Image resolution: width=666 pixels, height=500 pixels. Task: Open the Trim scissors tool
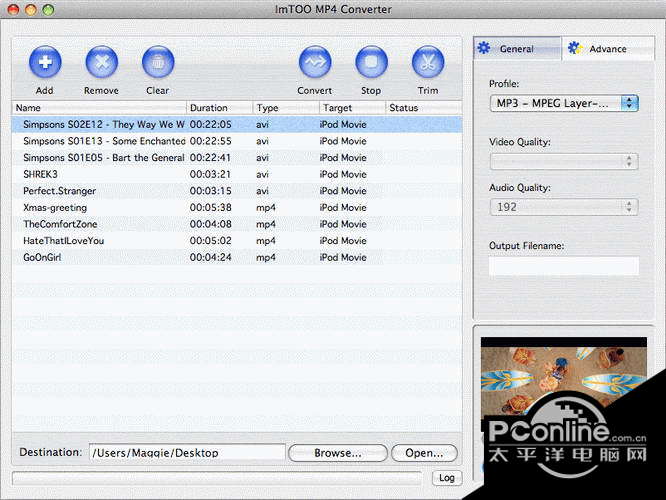[x=428, y=63]
